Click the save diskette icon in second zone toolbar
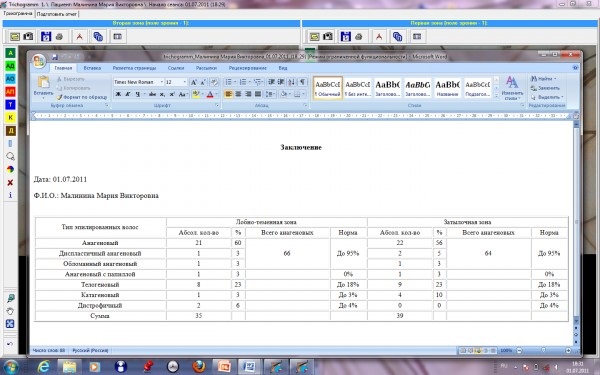This screenshot has height=375, width=600. pyautogui.click(x=46, y=37)
